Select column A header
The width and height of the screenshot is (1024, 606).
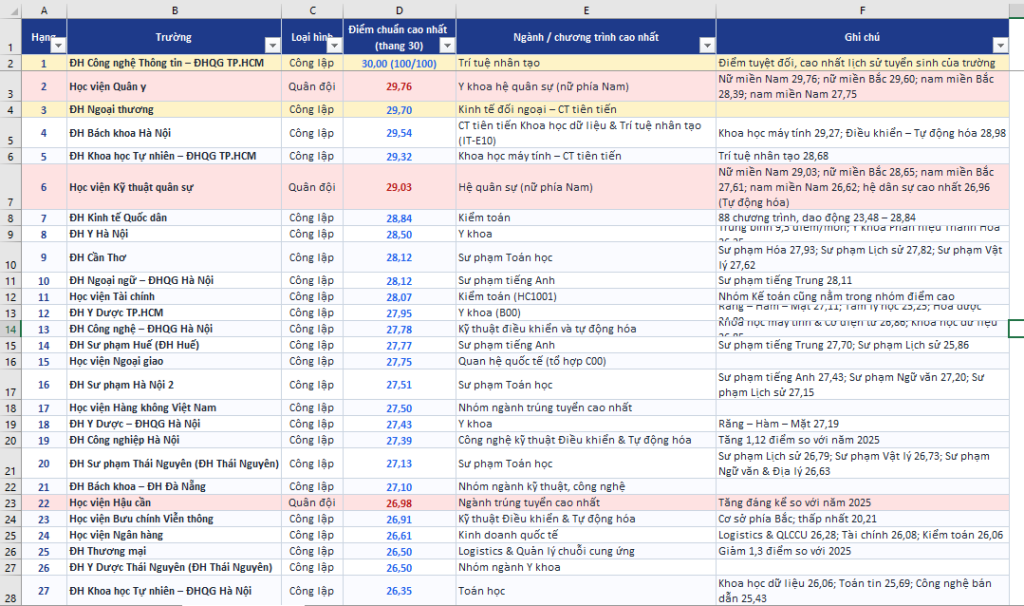[x=44, y=10]
